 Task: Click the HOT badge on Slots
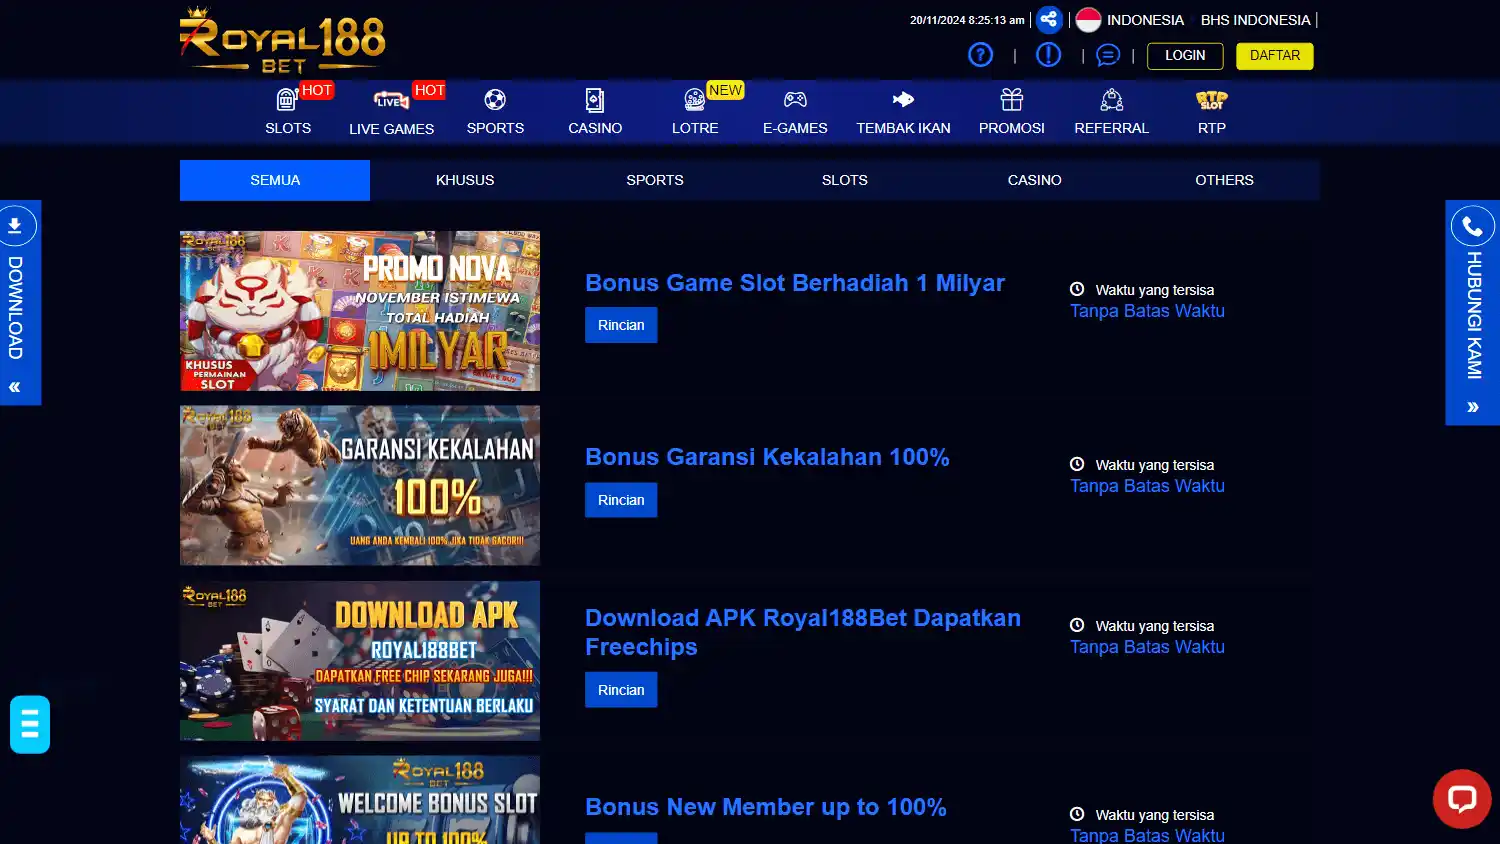[x=317, y=90]
